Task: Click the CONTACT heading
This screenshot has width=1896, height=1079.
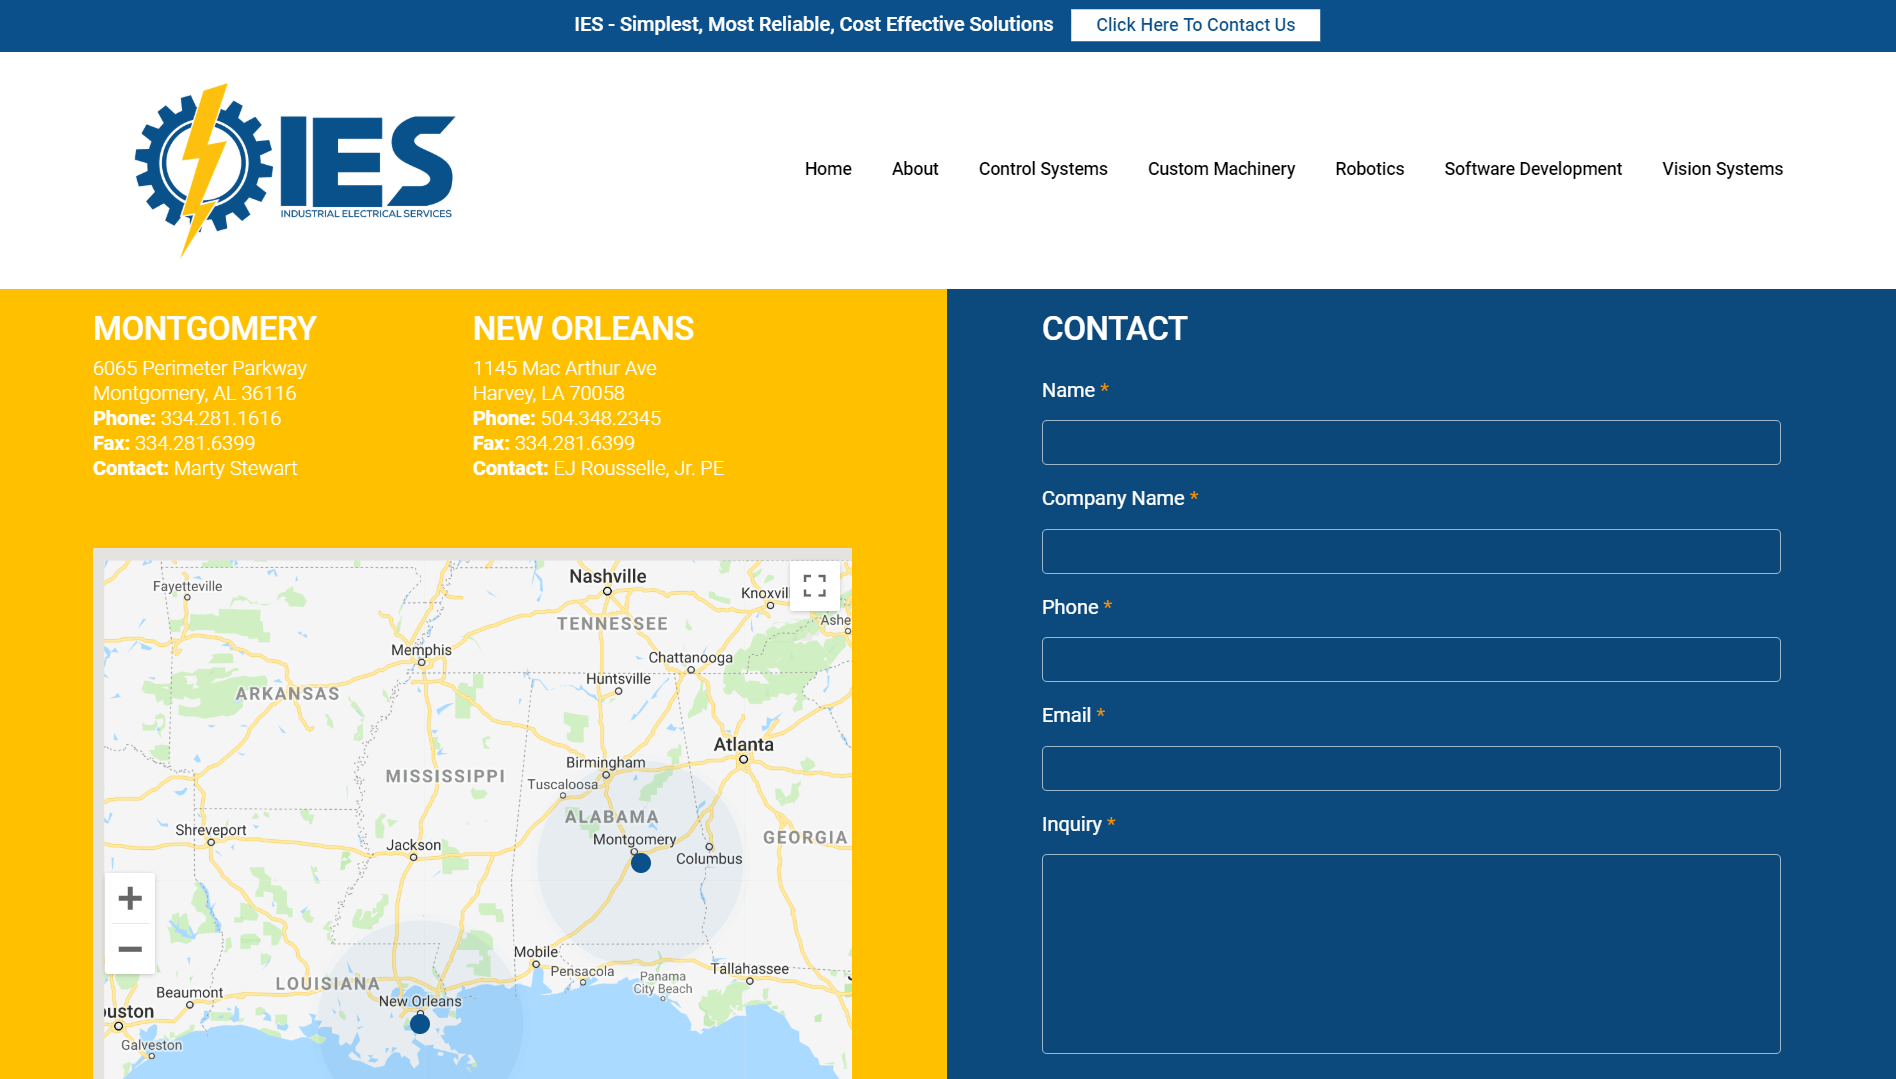Action: (x=1114, y=329)
